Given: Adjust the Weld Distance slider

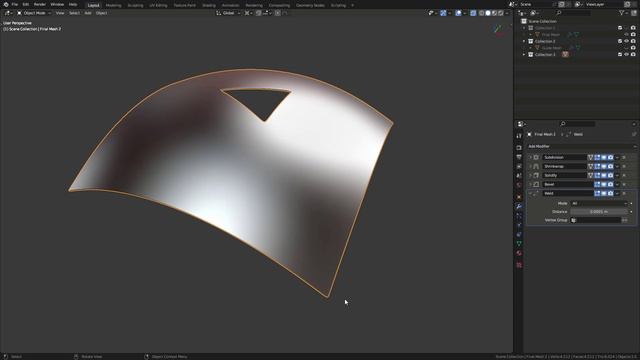Looking at the screenshot, I should pos(598,212).
